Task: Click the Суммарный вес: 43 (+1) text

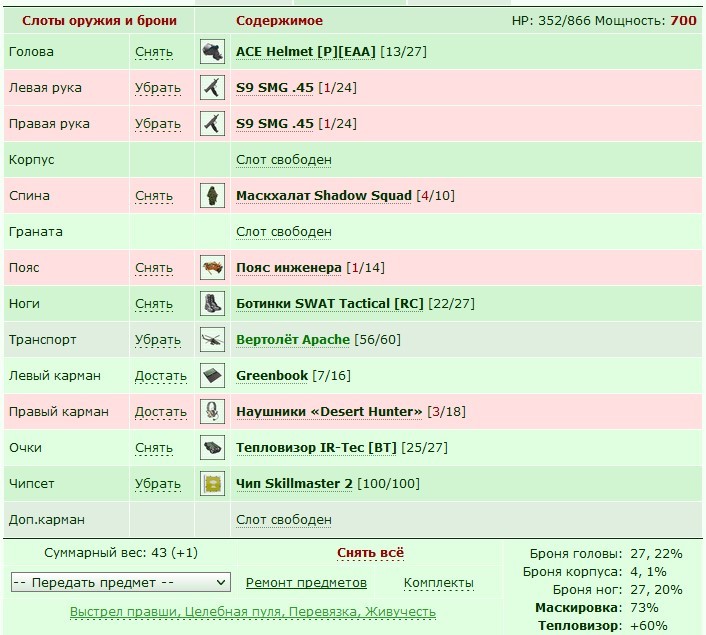Action: [x=121, y=553]
